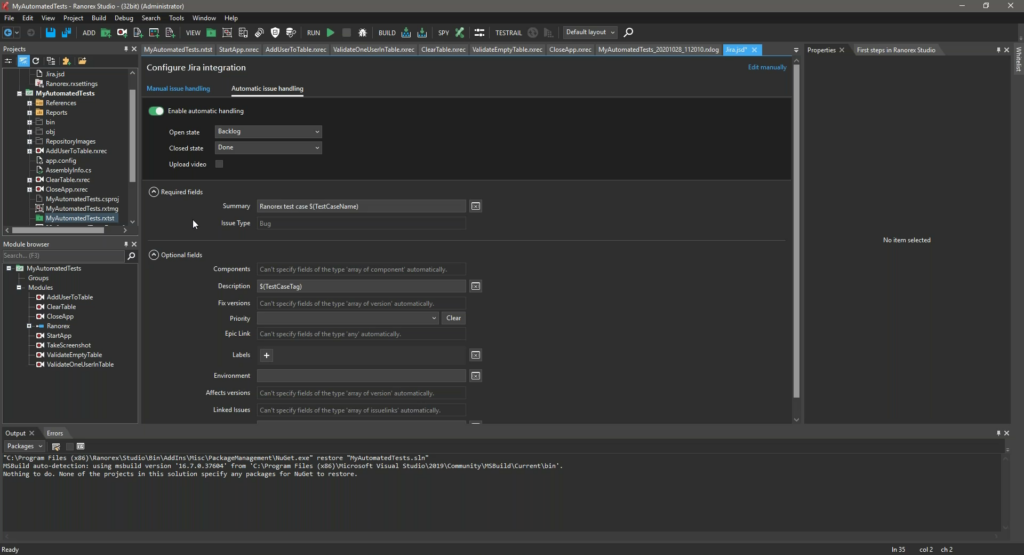Click the Save file toolbar icon

[50, 32]
